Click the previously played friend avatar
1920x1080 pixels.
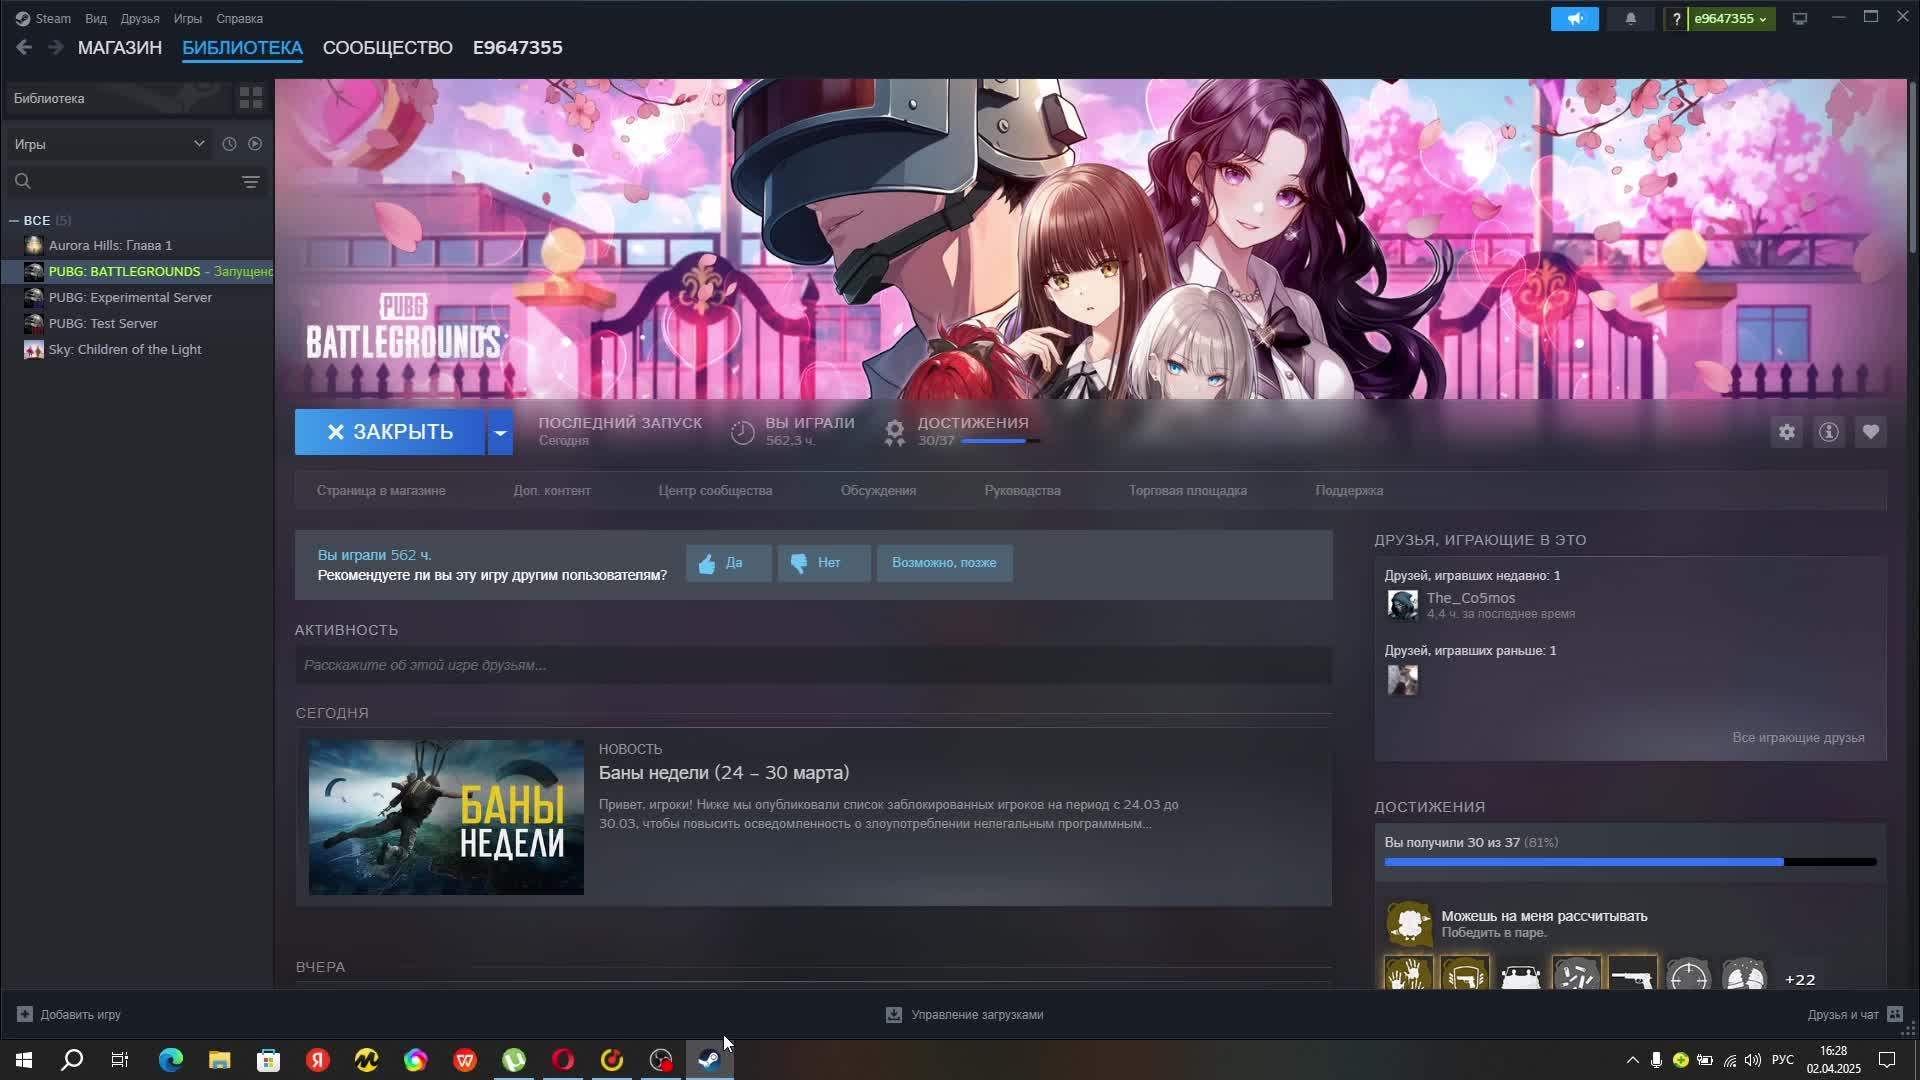coord(1402,680)
